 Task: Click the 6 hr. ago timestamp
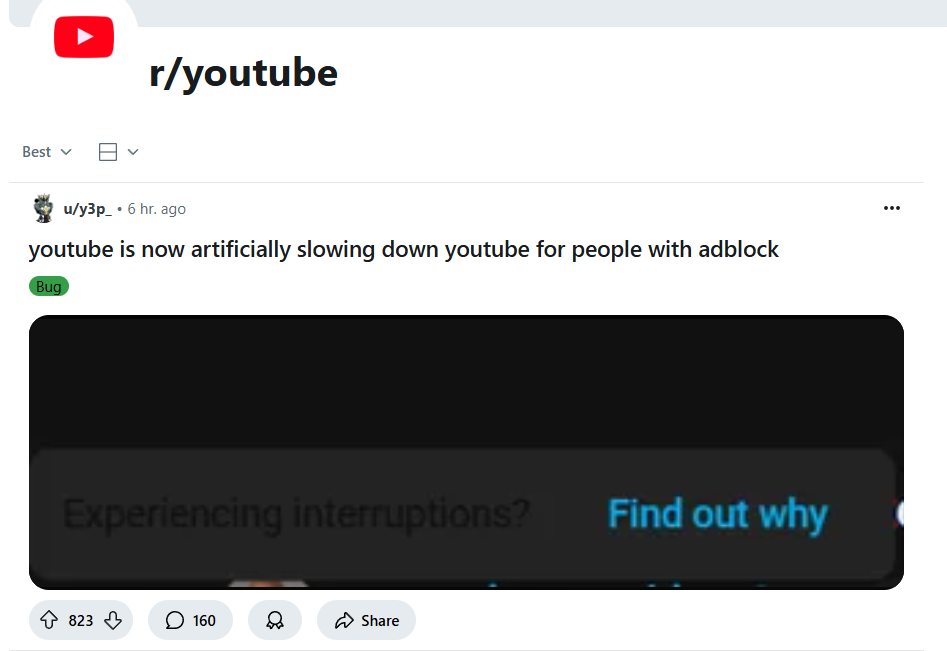[x=156, y=209]
